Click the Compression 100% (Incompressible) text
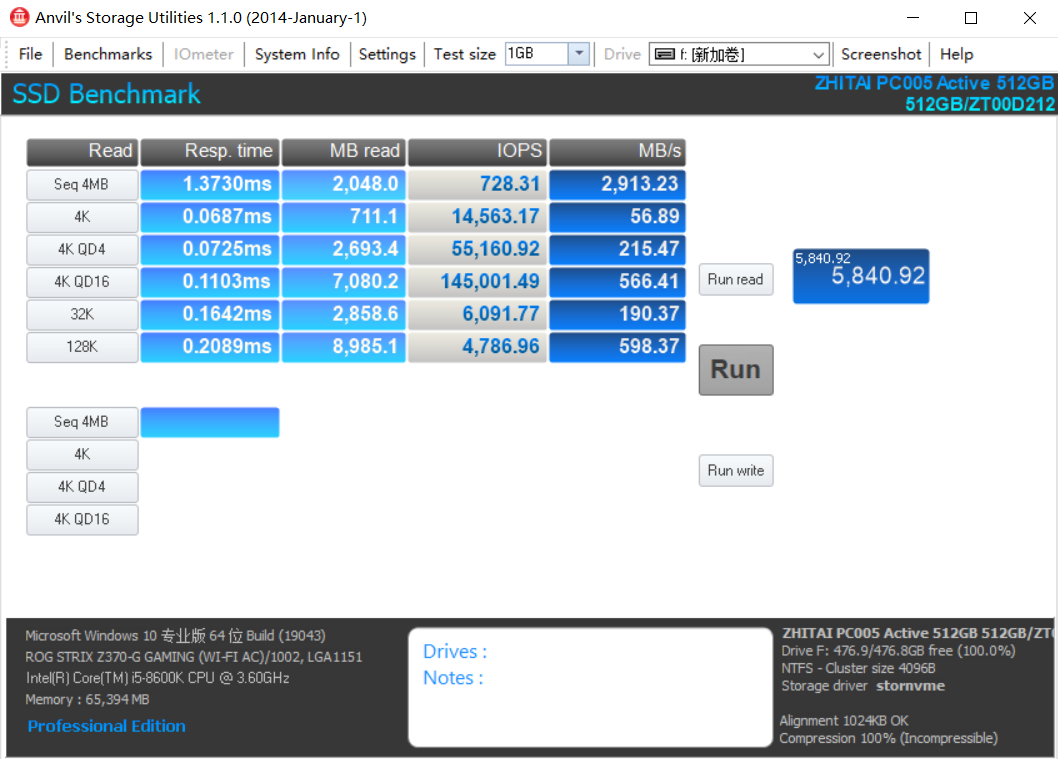This screenshot has width=1058, height=759. coord(889,738)
